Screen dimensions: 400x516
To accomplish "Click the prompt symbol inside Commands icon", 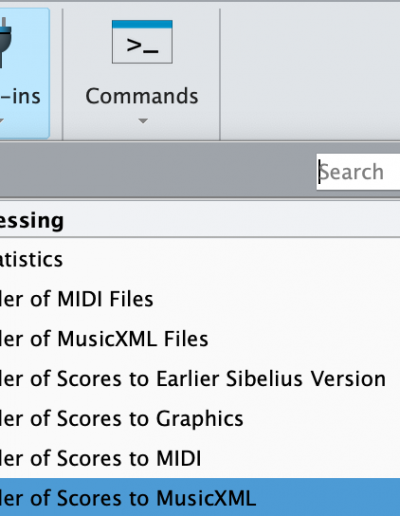I will click(x=142, y=45).
